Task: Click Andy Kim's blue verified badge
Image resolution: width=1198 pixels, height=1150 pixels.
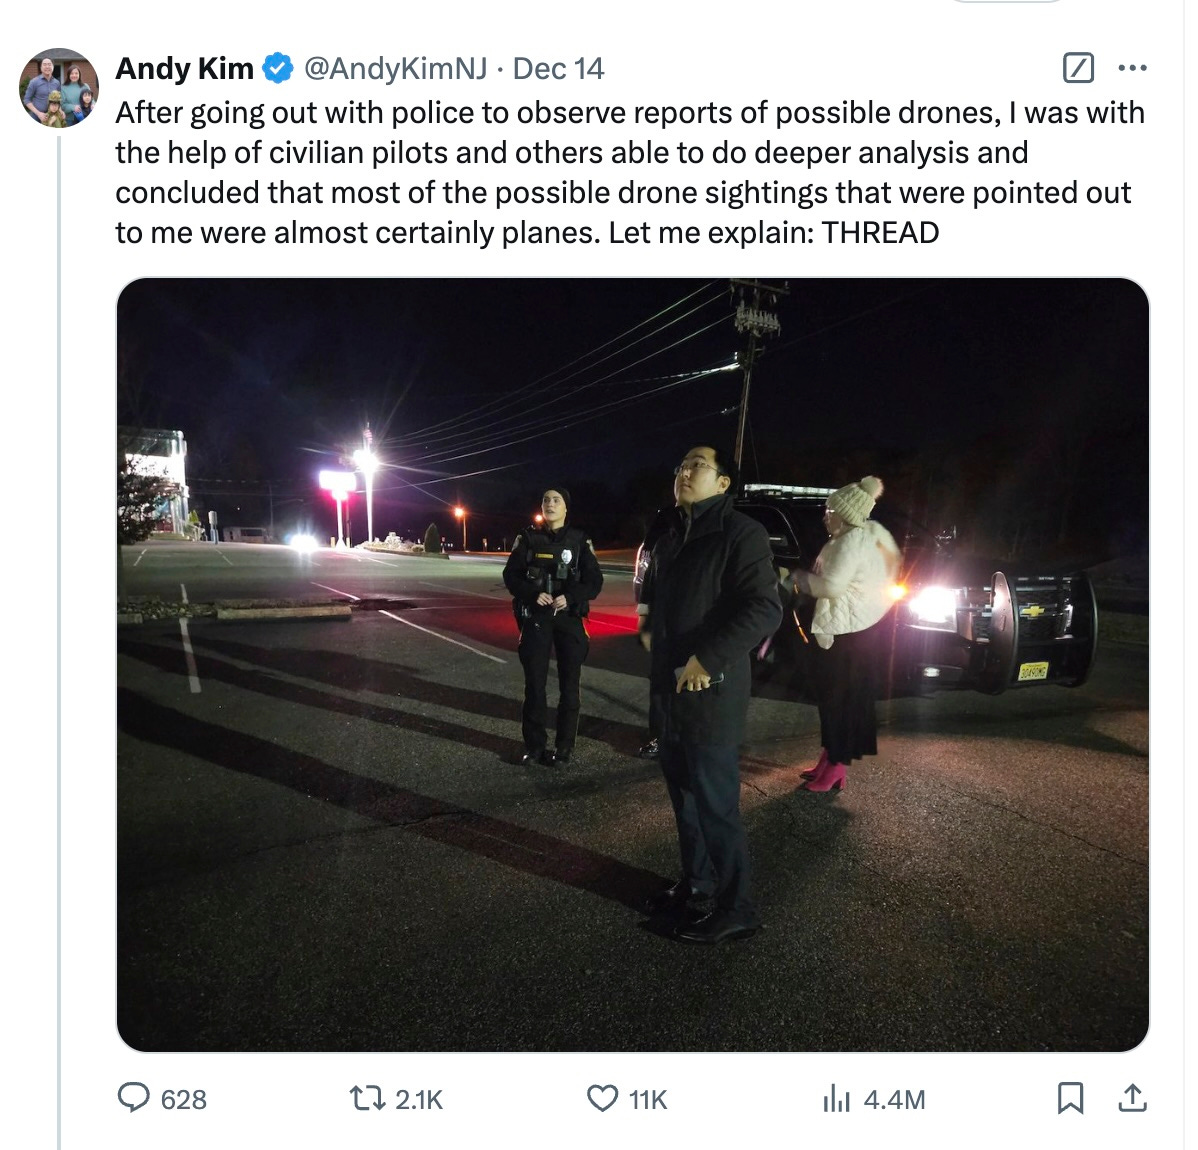Action: [277, 68]
